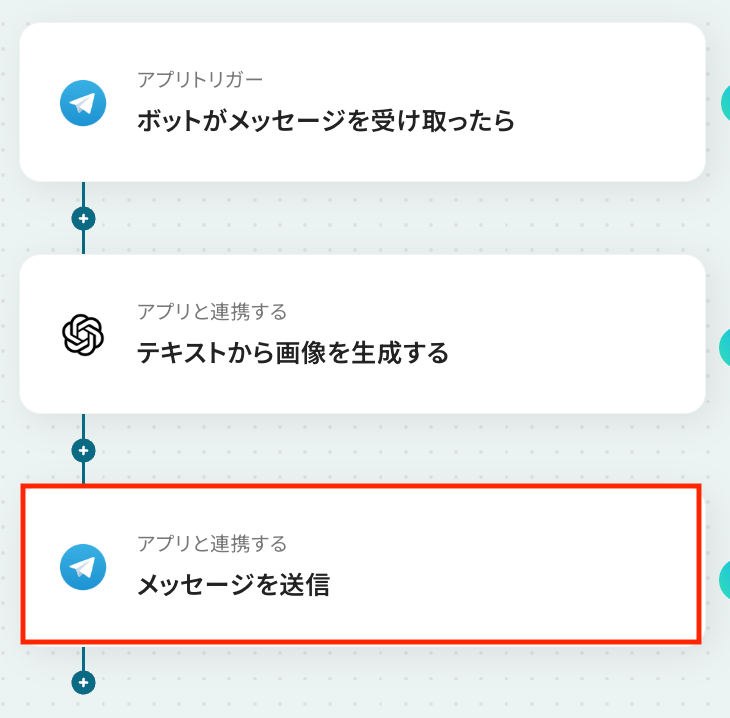
Task: Open ボットがメッセージを受け取ったら title text
Action: tap(325, 122)
